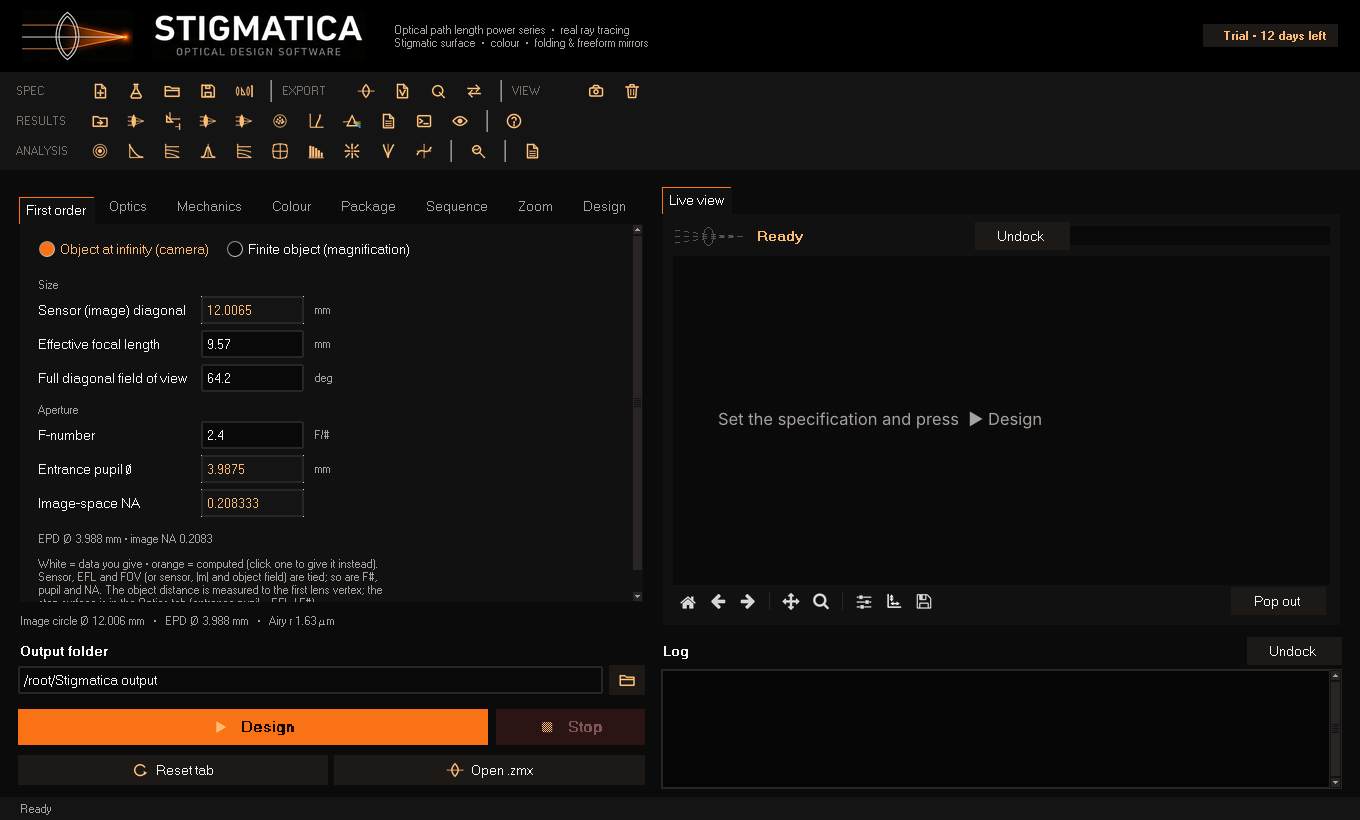The height and width of the screenshot is (820, 1360).
Task: Click the concentric circles icon in ANALYSIS
Action: pyautogui.click(x=100, y=151)
